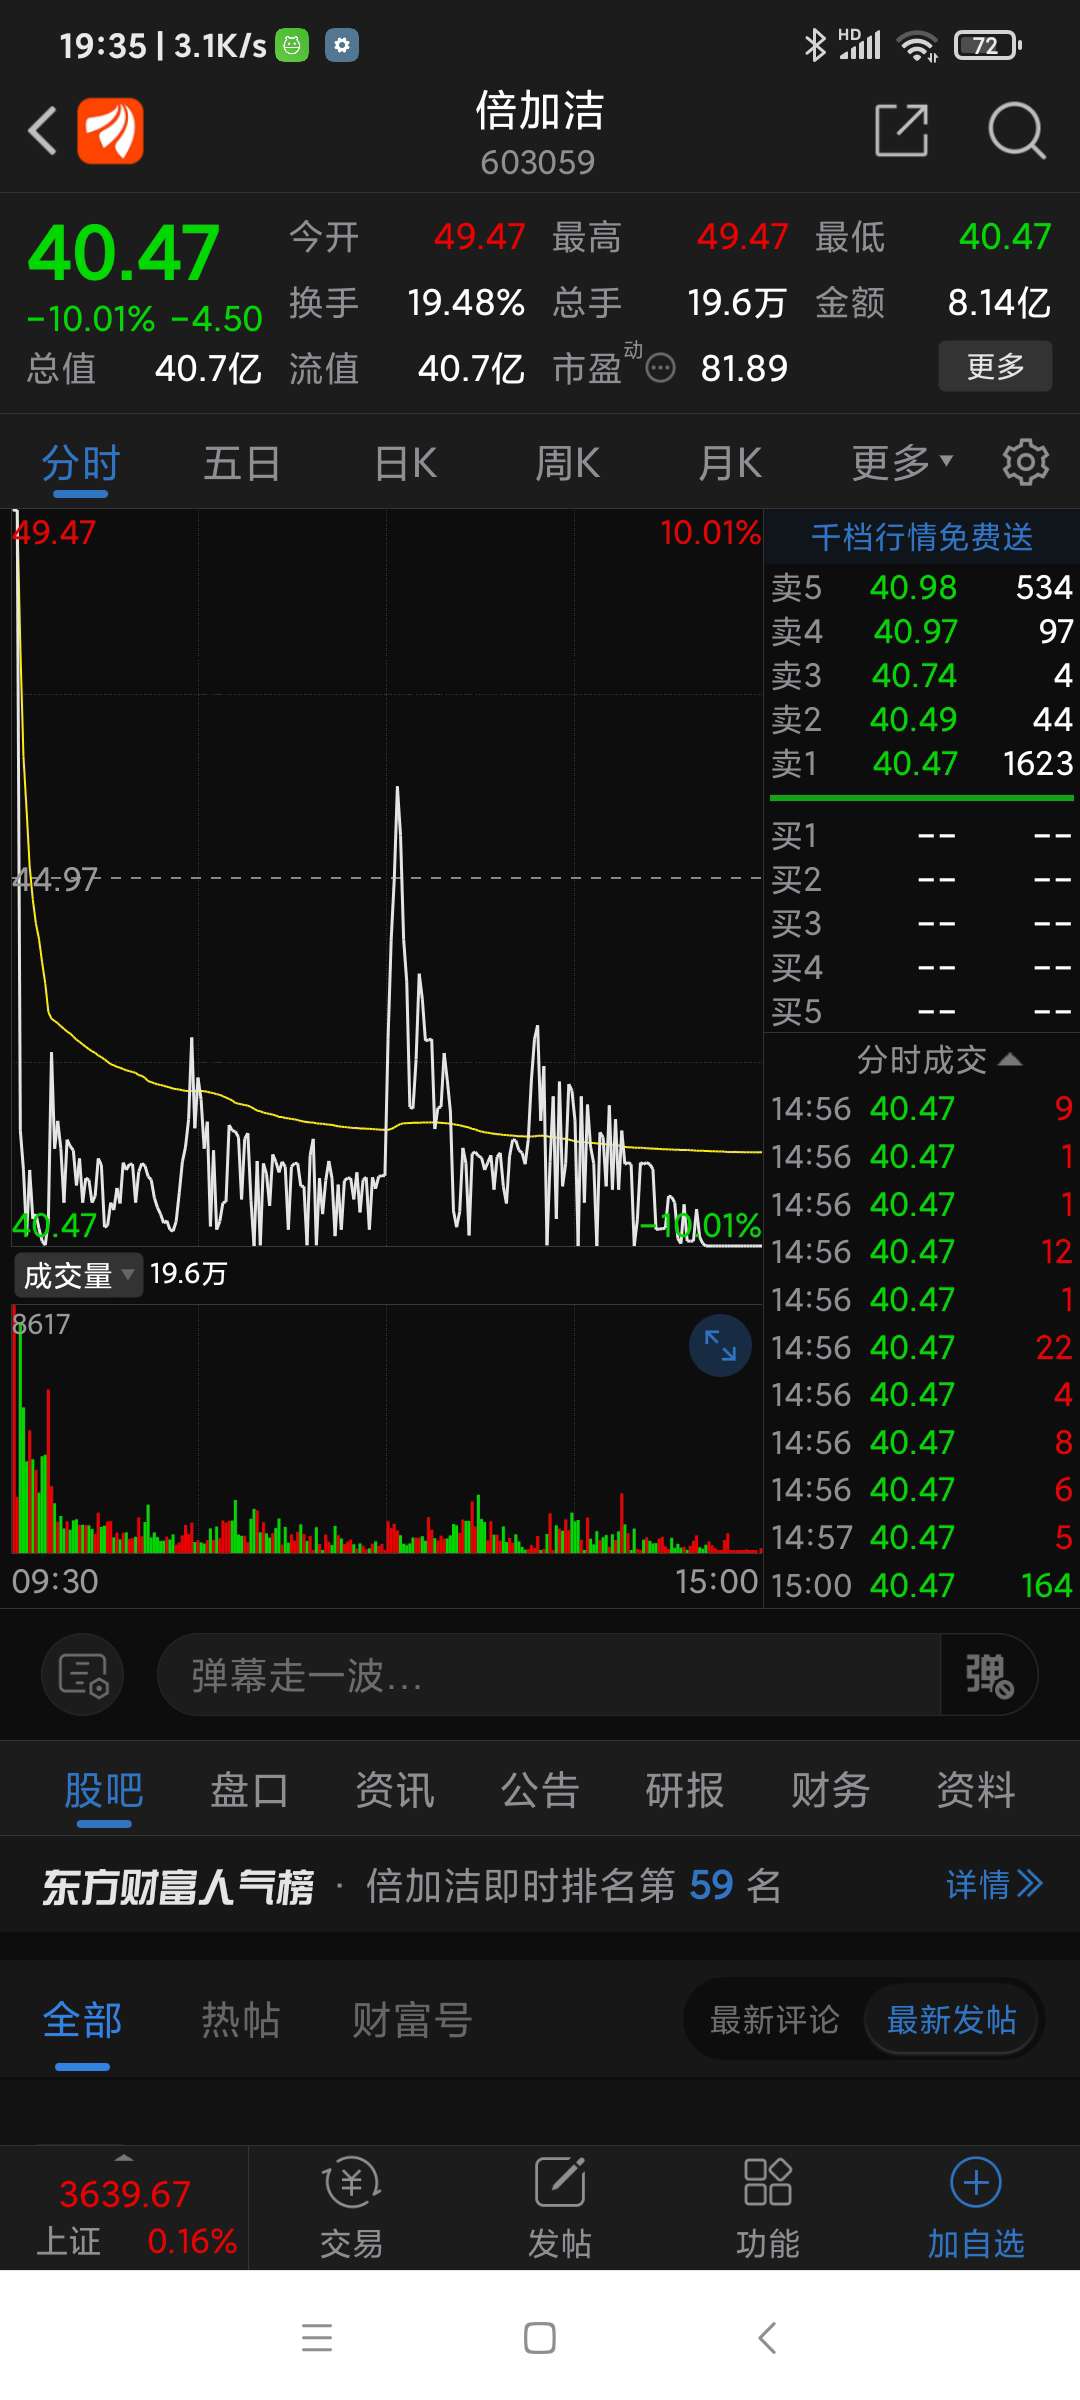The height and width of the screenshot is (2400, 1080).
Task: Open the Eastmoney orange app logo
Action: 110,130
